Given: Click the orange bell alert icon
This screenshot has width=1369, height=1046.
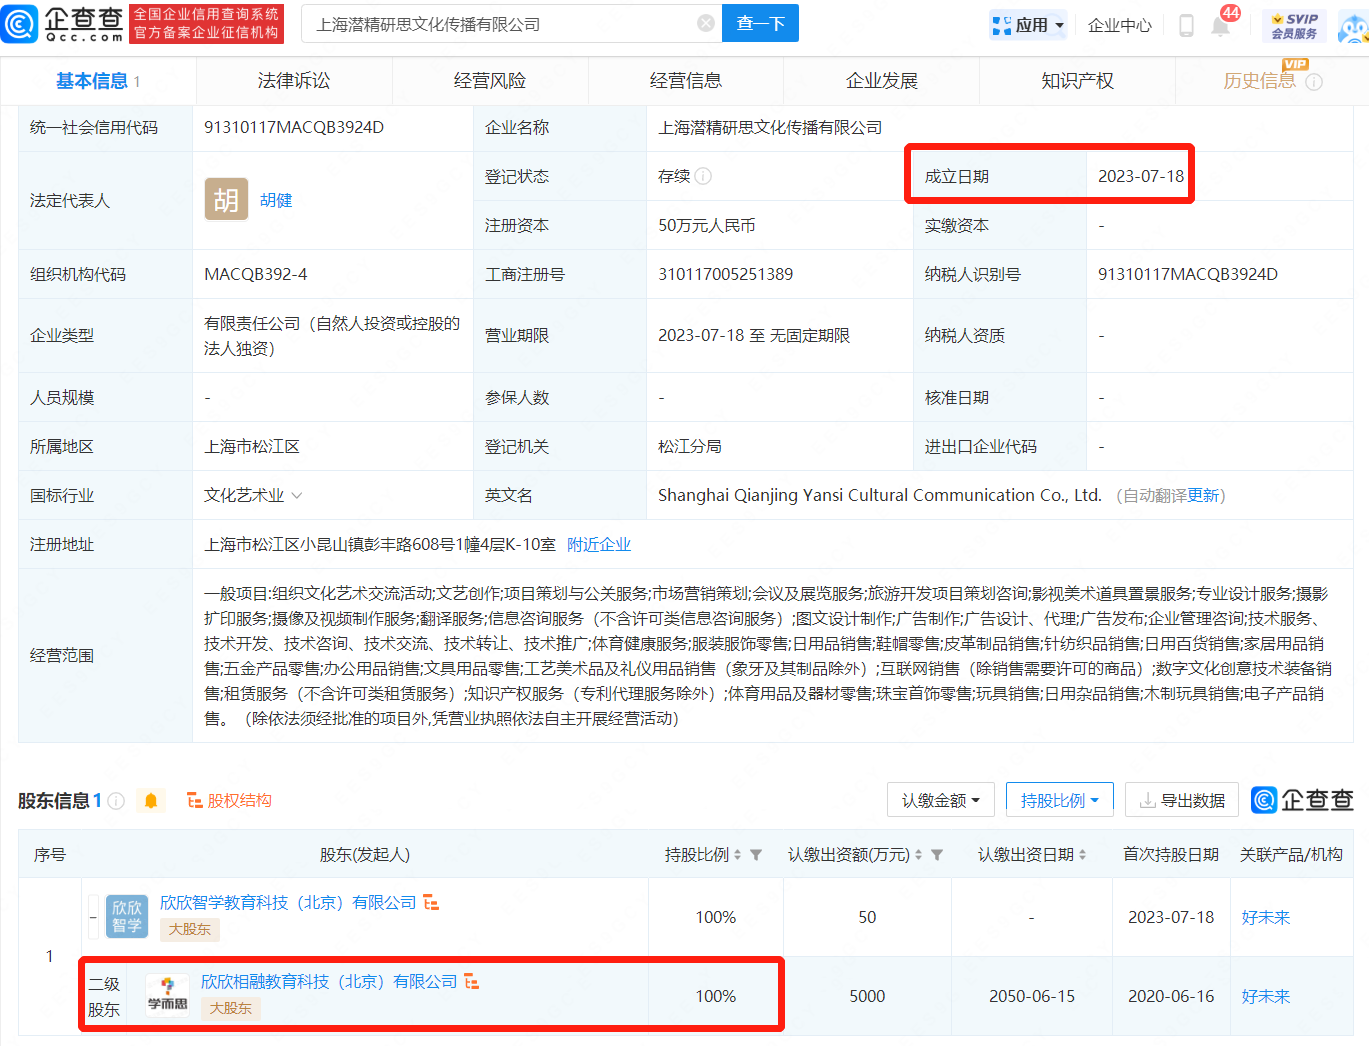Looking at the screenshot, I should tap(151, 801).
